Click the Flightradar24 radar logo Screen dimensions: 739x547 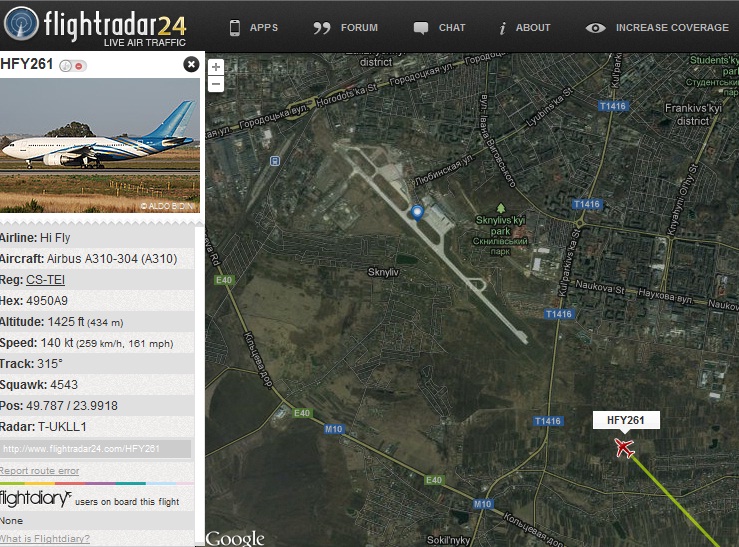20,23
